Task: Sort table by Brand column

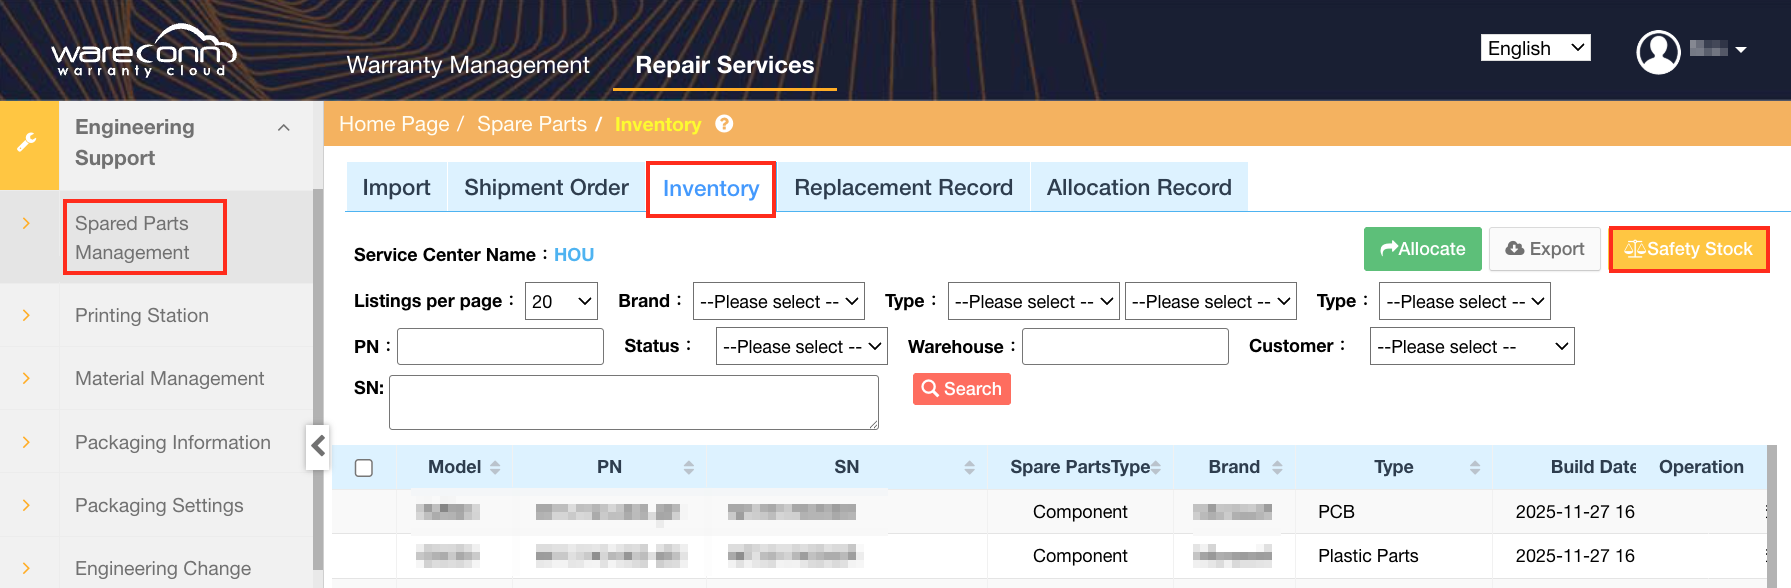Action: click(1276, 468)
